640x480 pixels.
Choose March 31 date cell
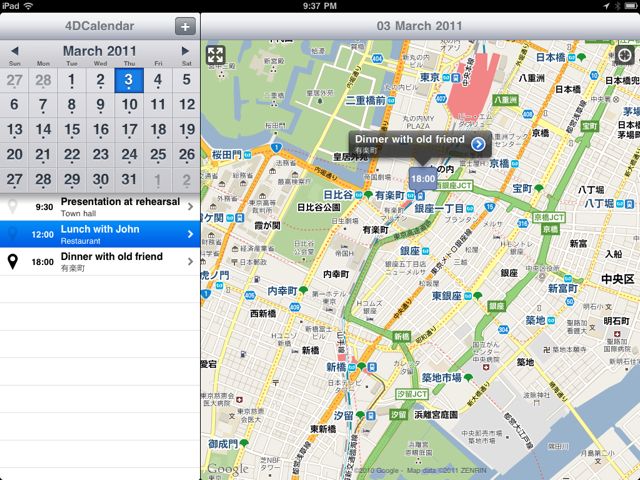point(129,180)
